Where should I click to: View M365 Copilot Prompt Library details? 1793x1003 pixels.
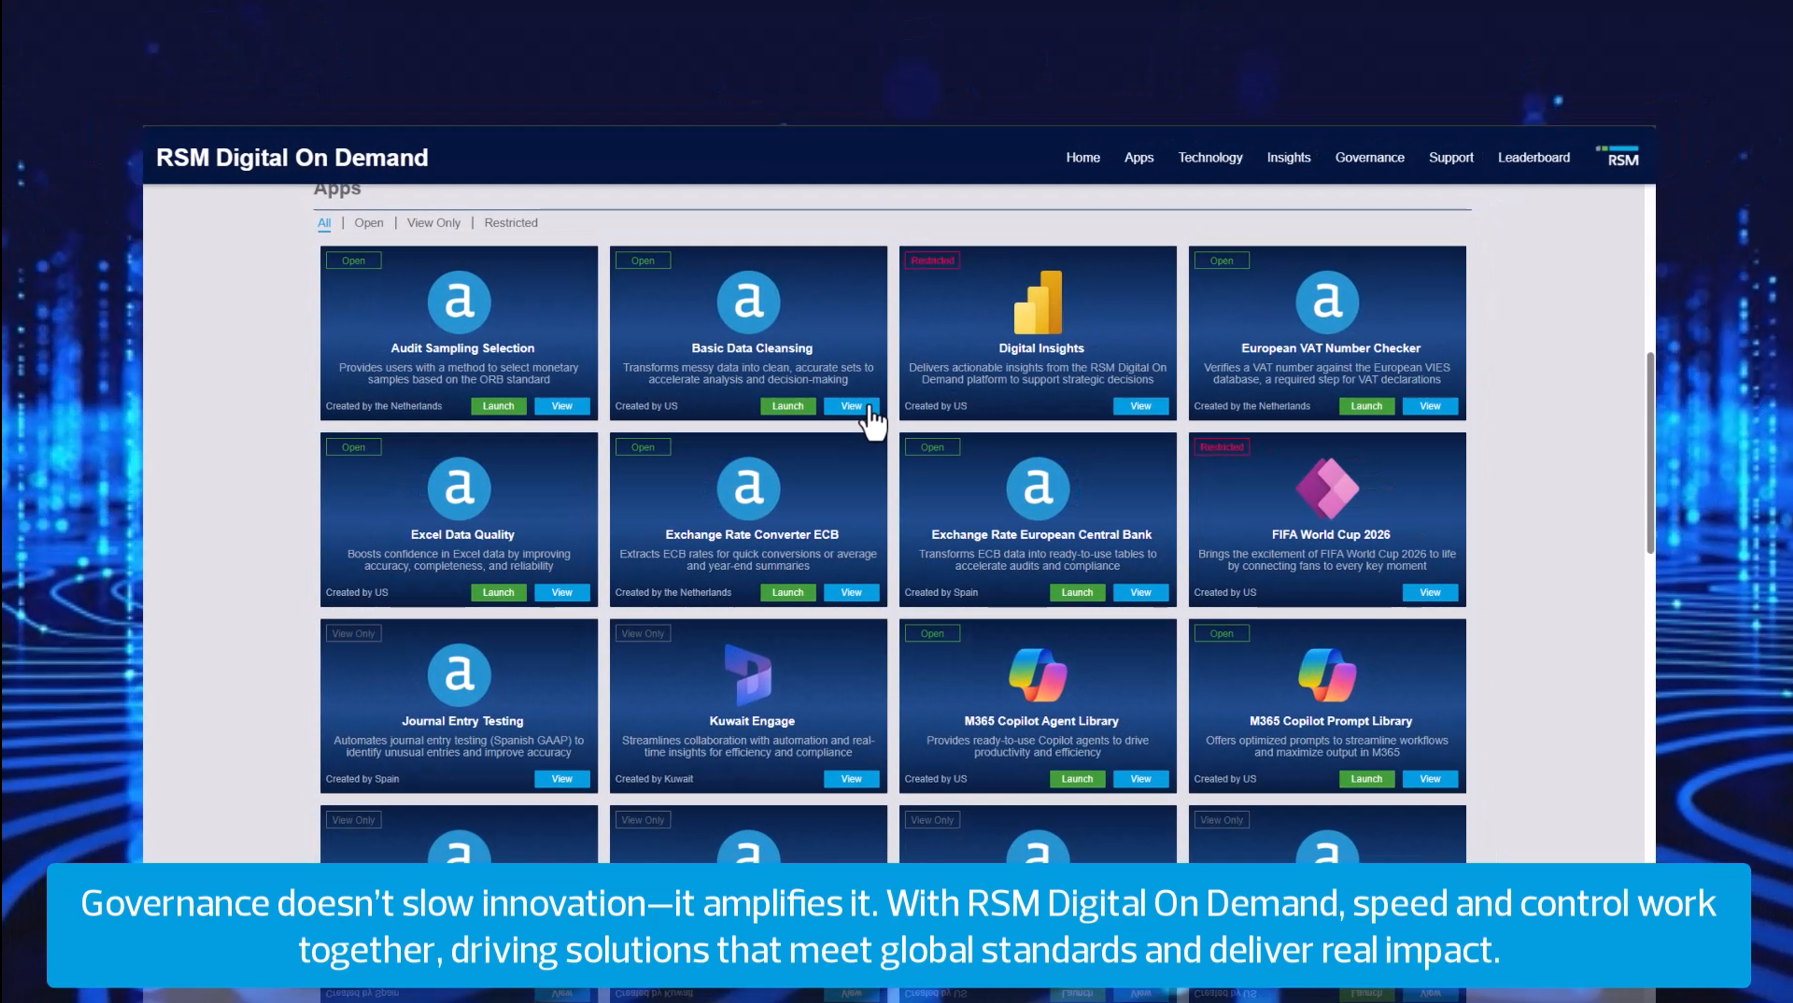1430,779
